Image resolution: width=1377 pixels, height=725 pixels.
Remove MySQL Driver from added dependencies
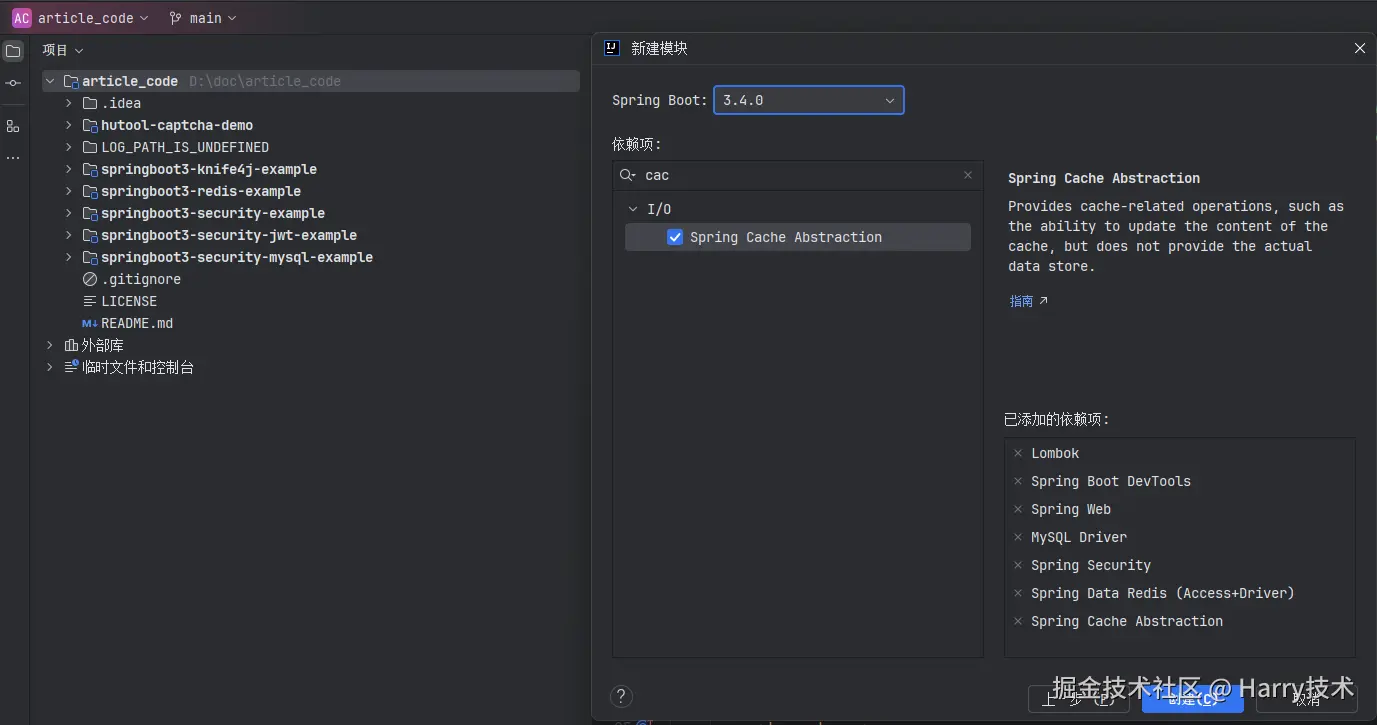pos(1018,537)
